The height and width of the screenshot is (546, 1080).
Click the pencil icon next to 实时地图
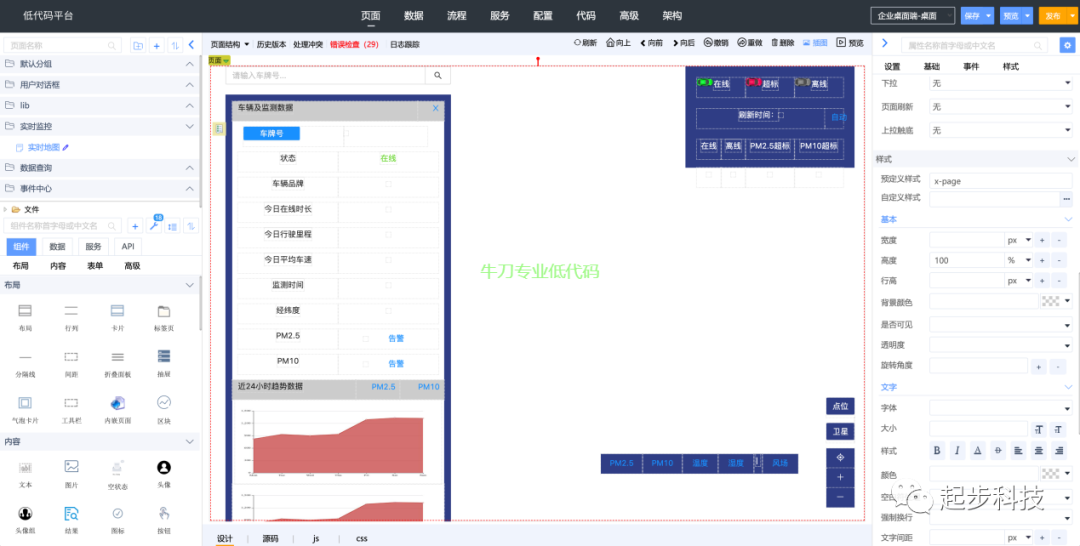point(66,147)
